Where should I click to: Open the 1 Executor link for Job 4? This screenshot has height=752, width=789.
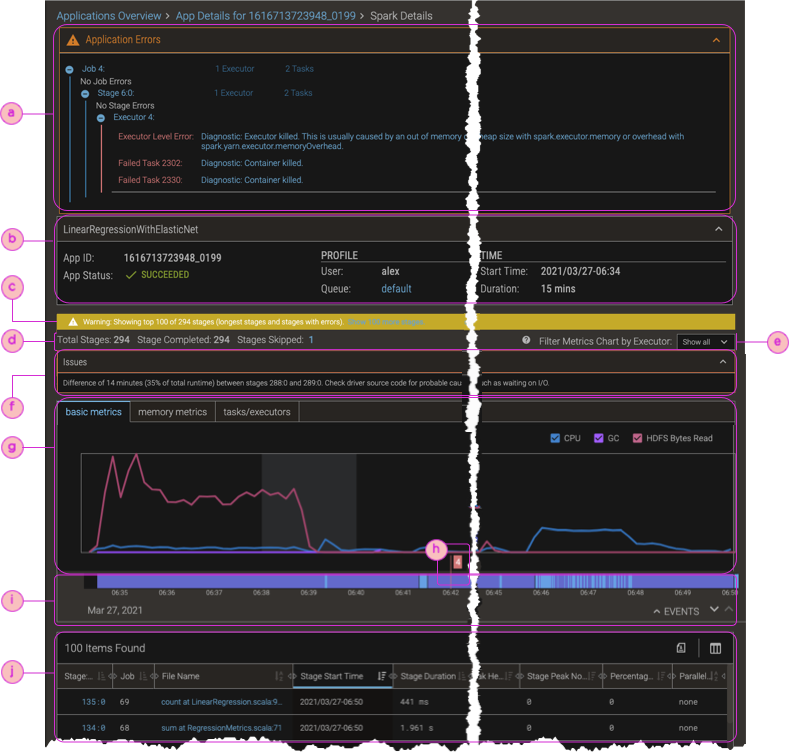pos(234,69)
